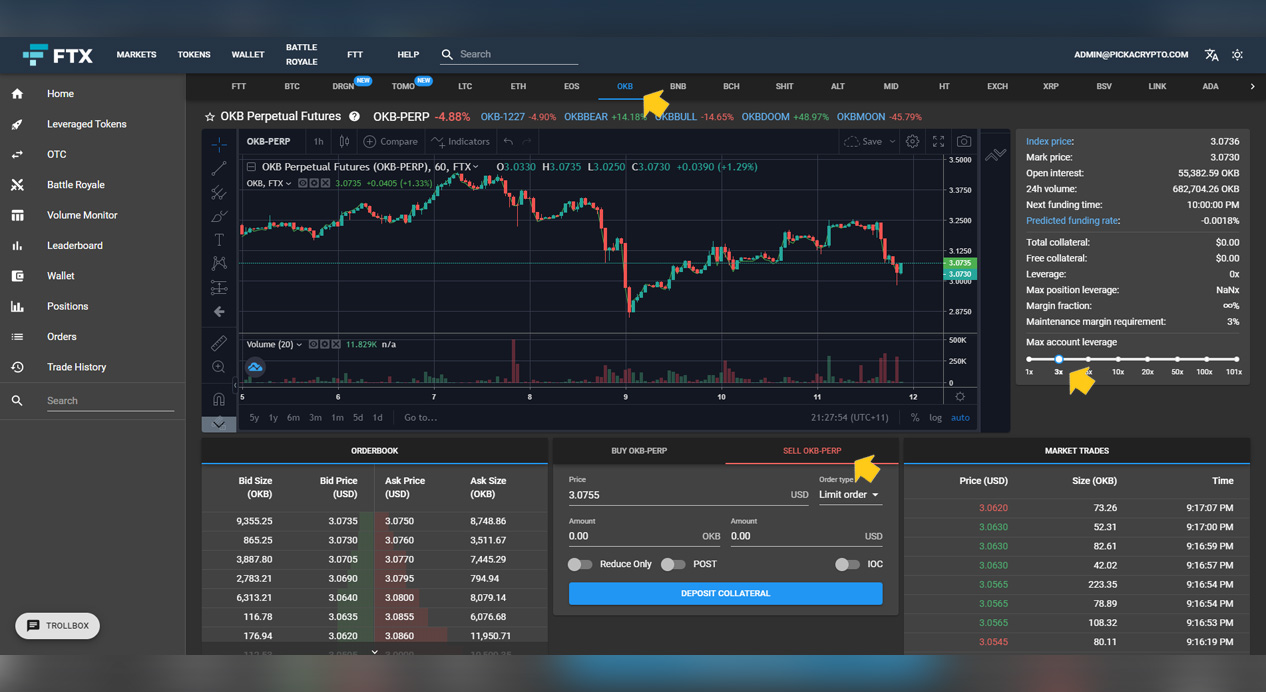Click the blue cloud chart watermark button
1266x692 pixels.
pos(255,367)
